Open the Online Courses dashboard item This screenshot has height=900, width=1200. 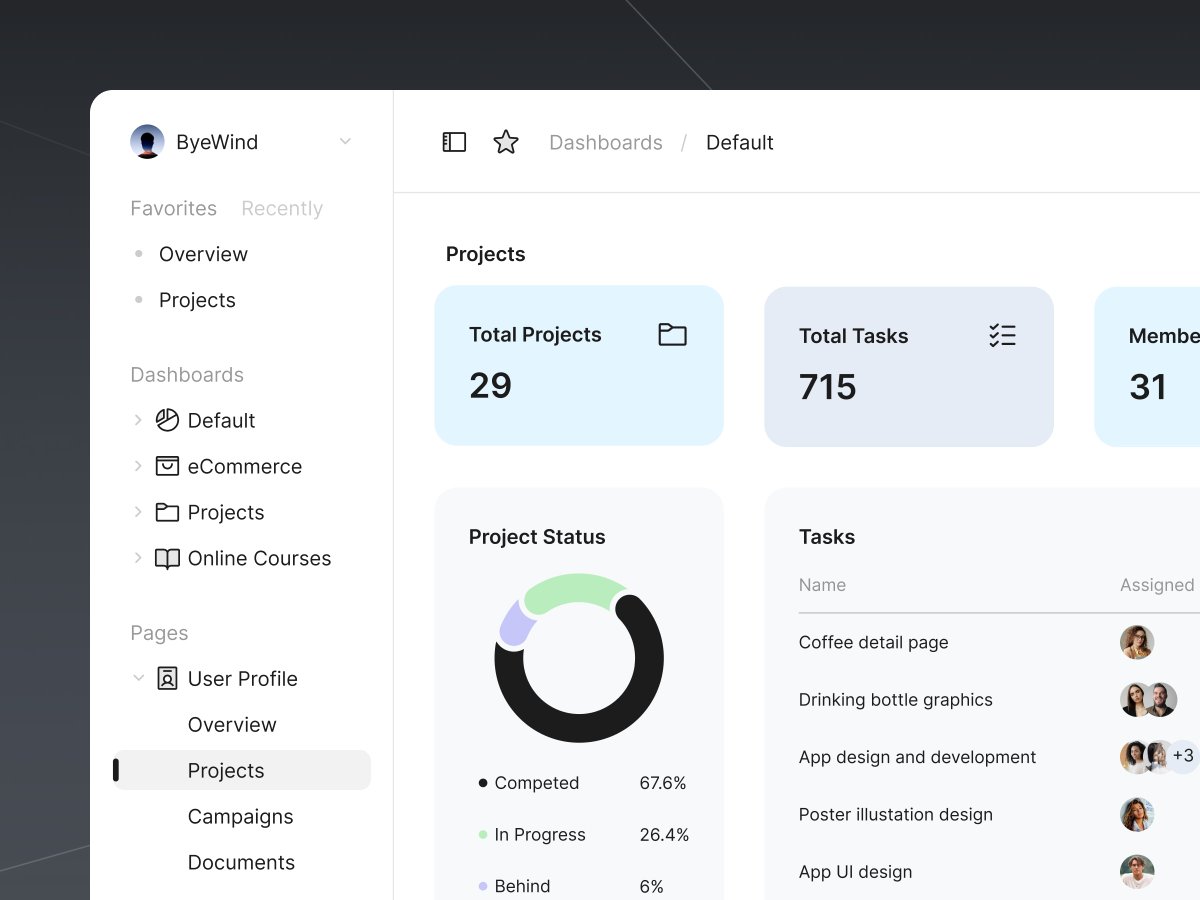[x=259, y=558]
